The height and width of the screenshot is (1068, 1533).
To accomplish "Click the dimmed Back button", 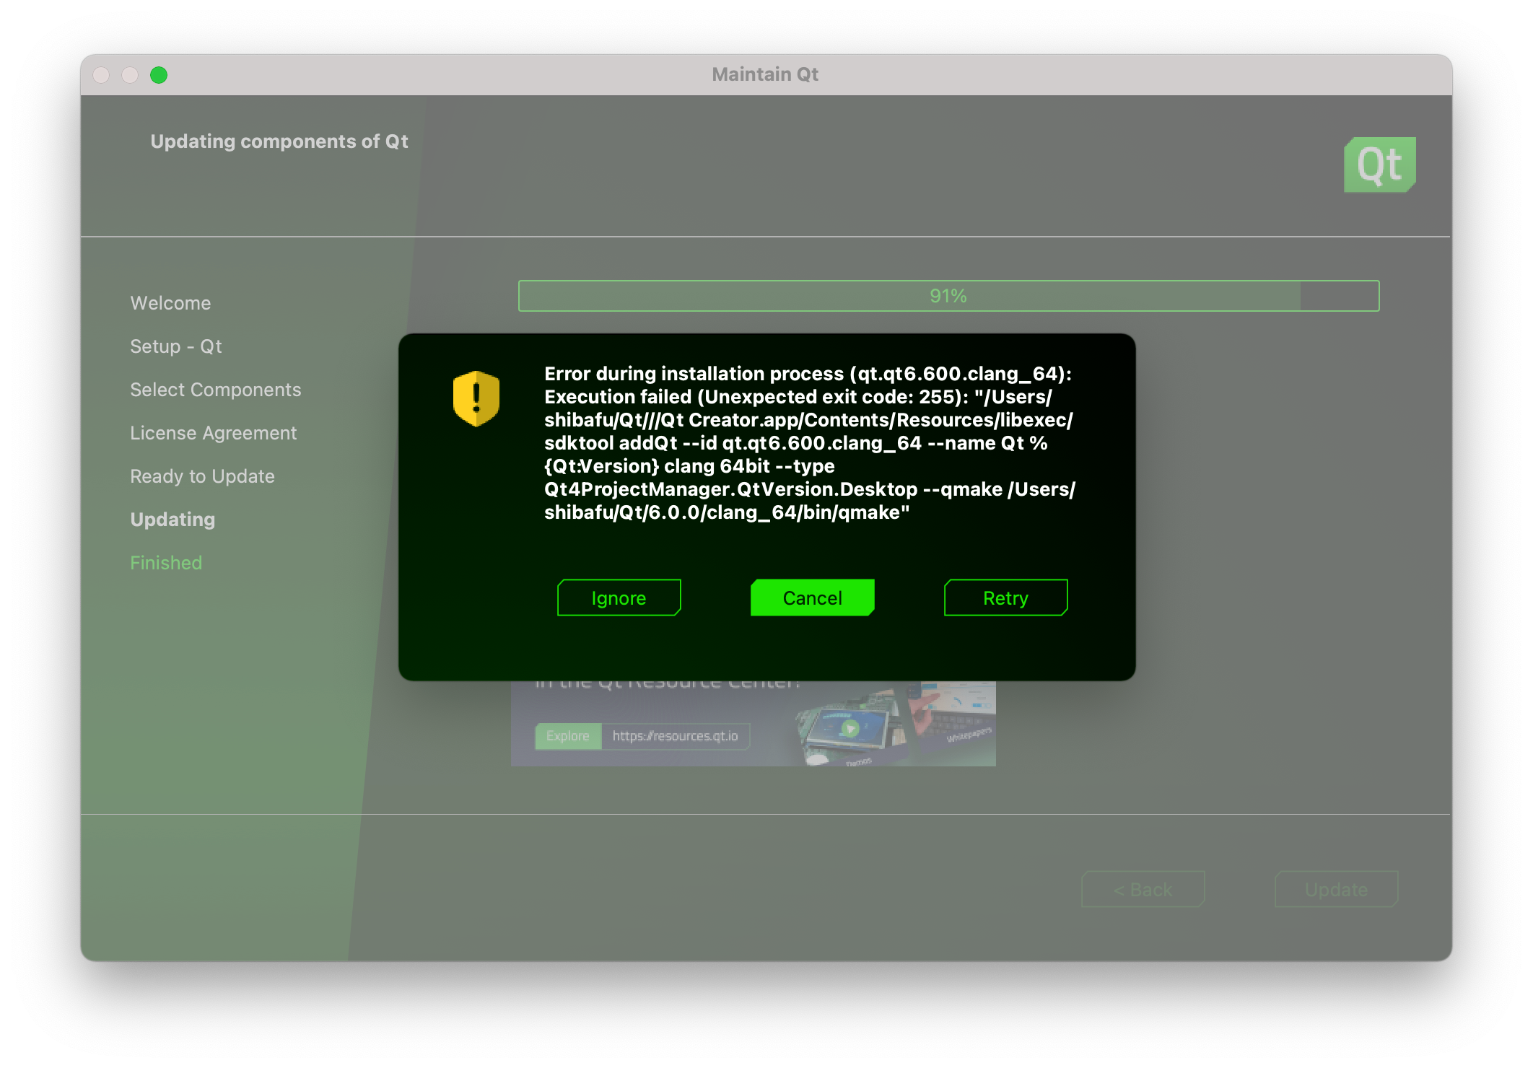I will (1142, 889).
